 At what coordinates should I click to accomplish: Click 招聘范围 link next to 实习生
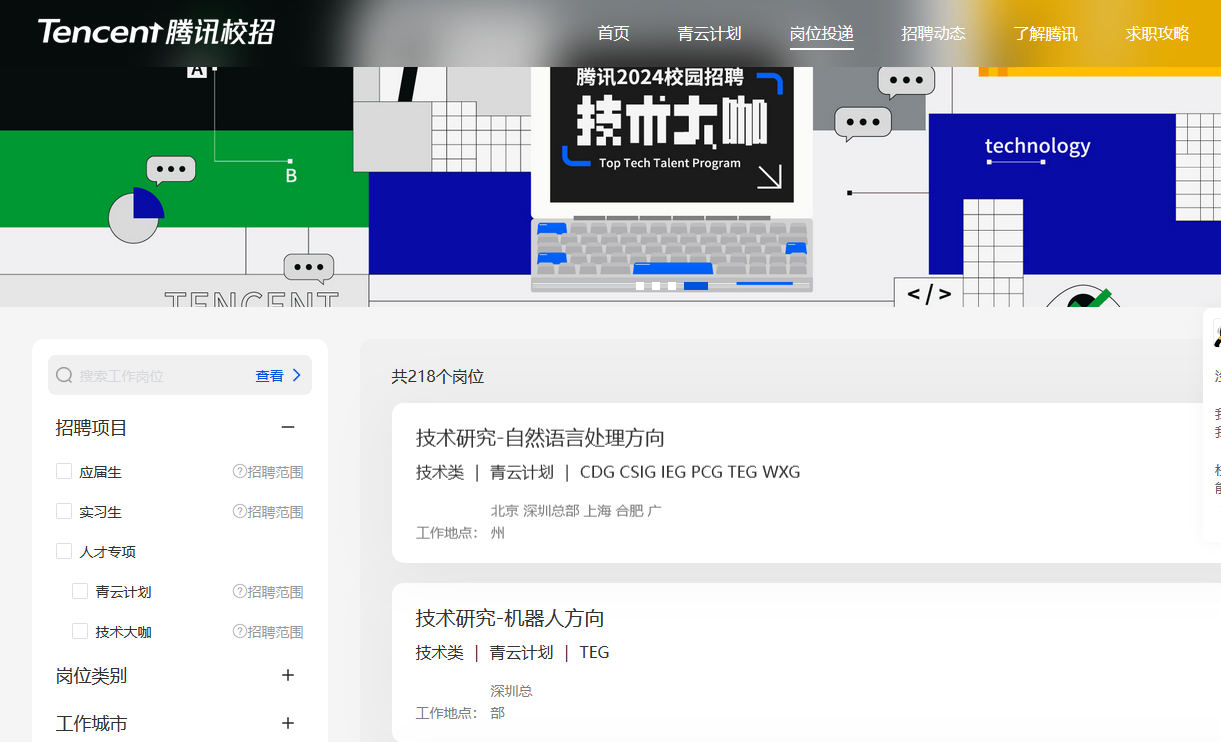click(x=275, y=512)
